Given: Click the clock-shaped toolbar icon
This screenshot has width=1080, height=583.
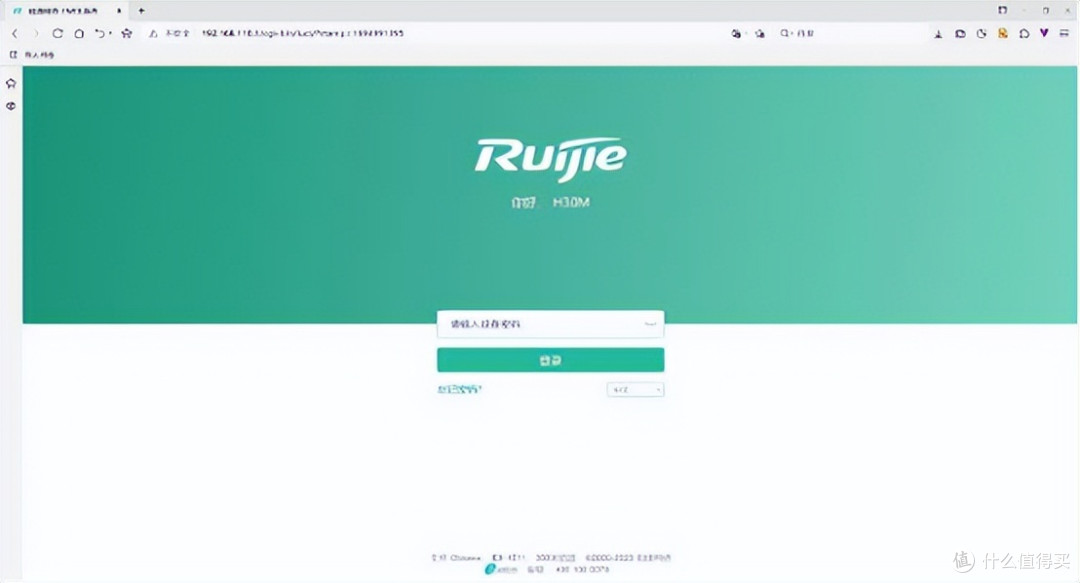Looking at the screenshot, I should tap(982, 33).
